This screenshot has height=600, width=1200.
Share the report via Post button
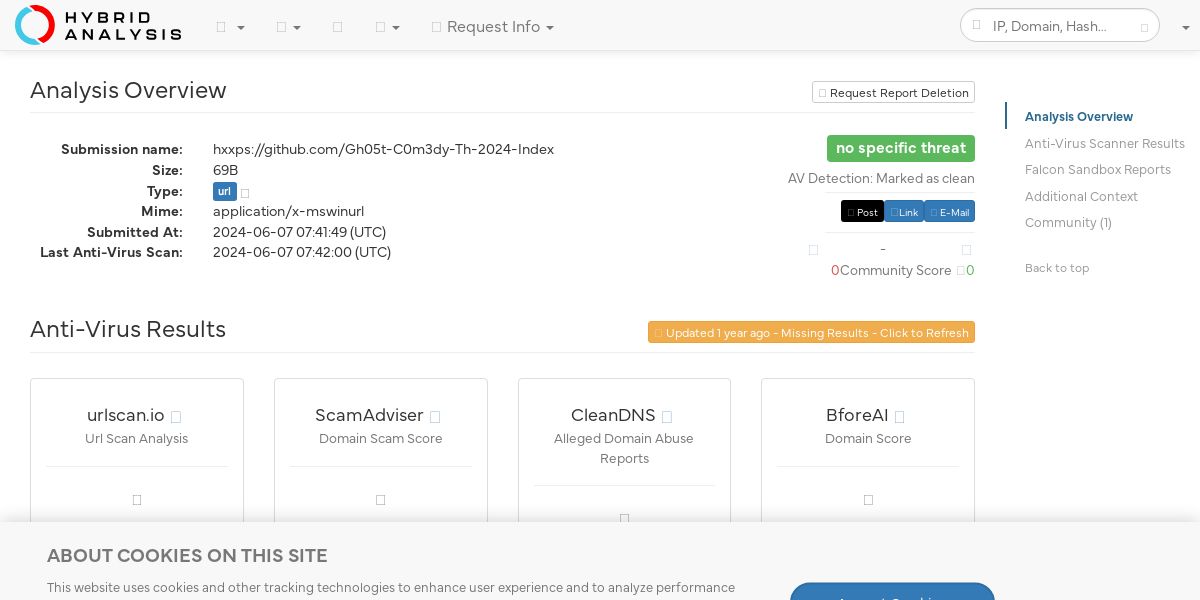[x=862, y=212]
